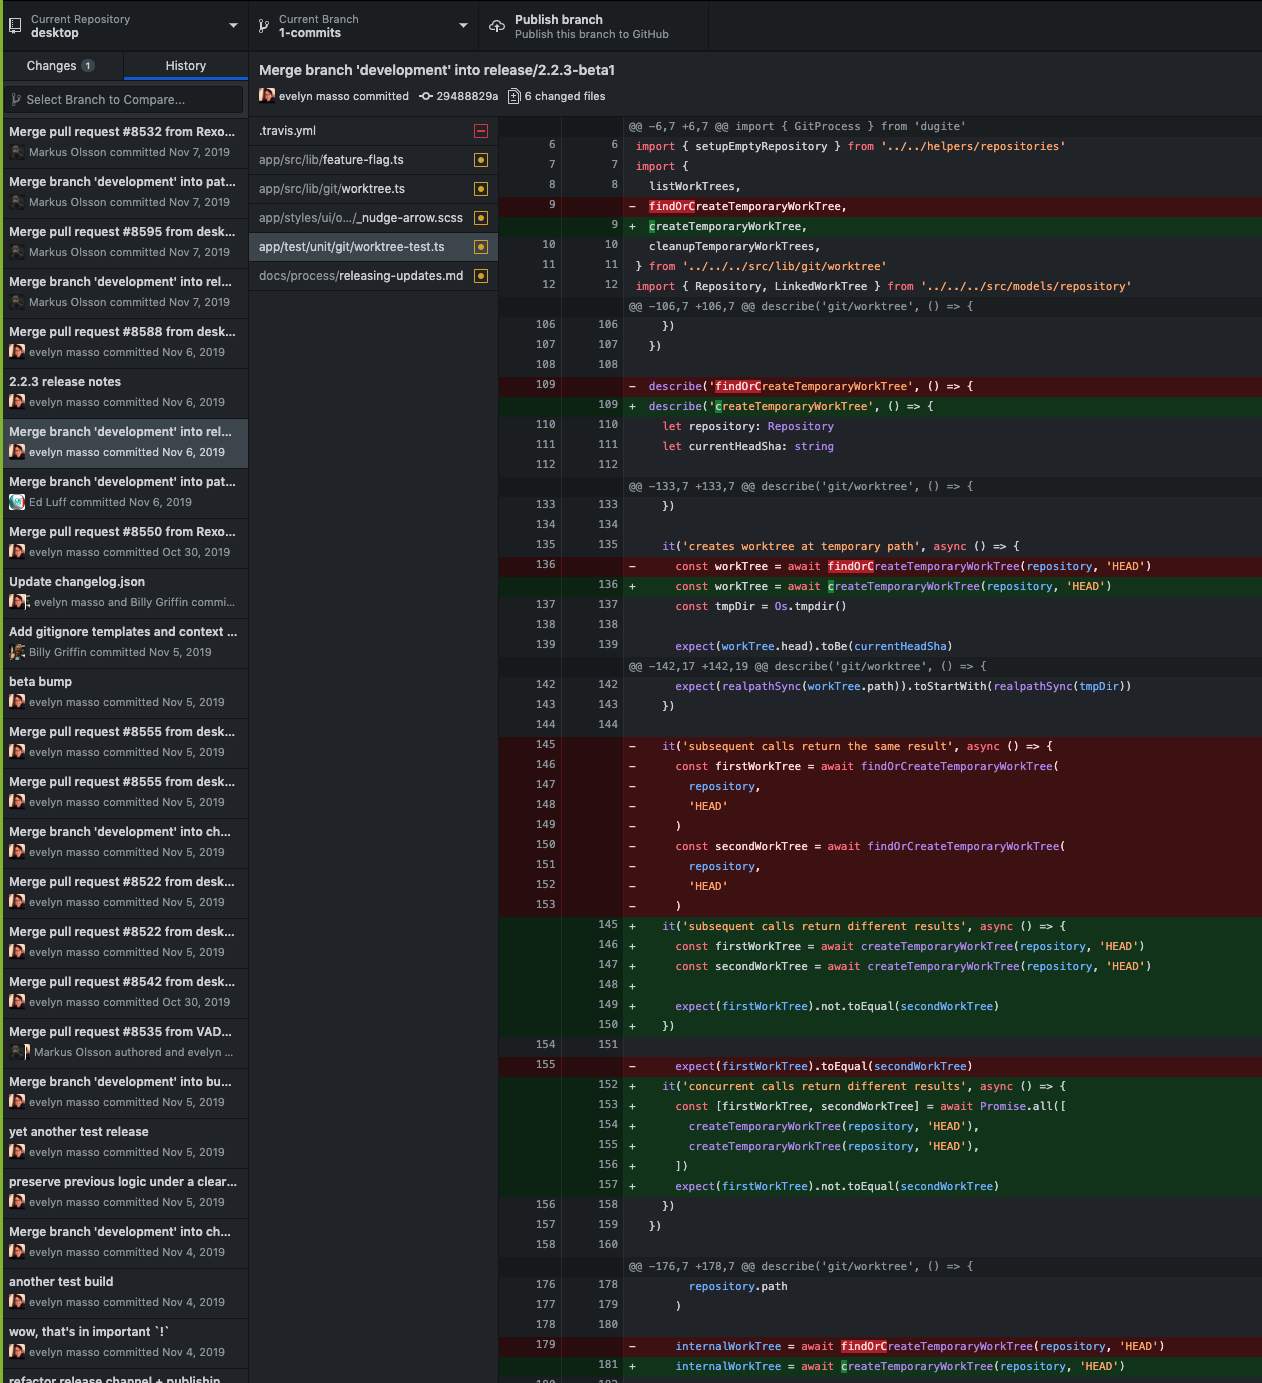This screenshot has height=1383, width=1262.
Task: Click the commit hash icon beside 29488829a
Action: (427, 96)
